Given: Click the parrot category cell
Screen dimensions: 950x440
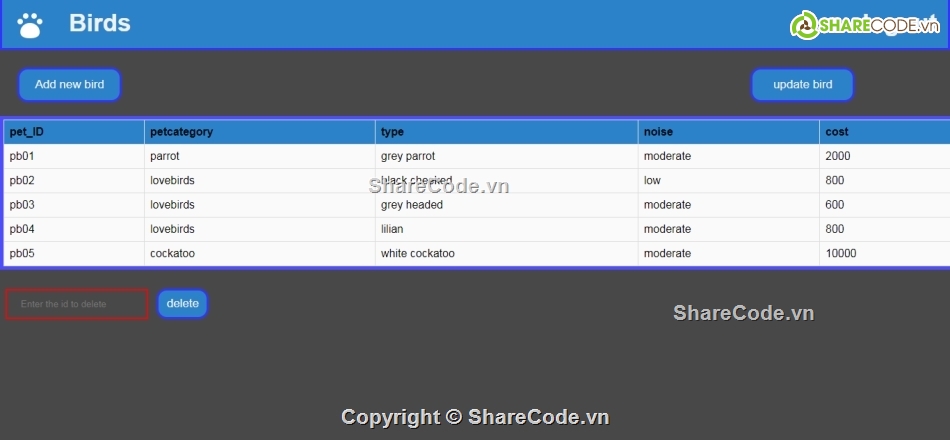Looking at the screenshot, I should point(165,156).
